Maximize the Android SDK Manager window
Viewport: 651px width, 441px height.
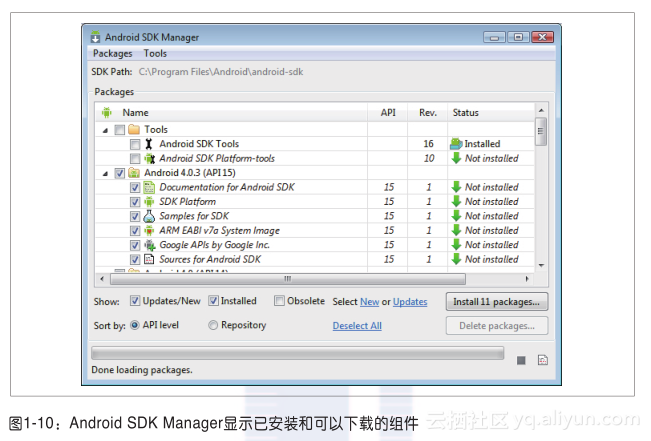click(518, 37)
